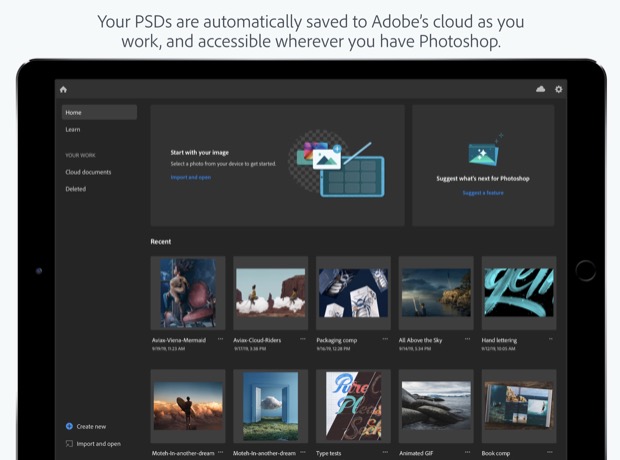Click the Create new plus icon
Screen dimensions: 620x460
[69, 426]
